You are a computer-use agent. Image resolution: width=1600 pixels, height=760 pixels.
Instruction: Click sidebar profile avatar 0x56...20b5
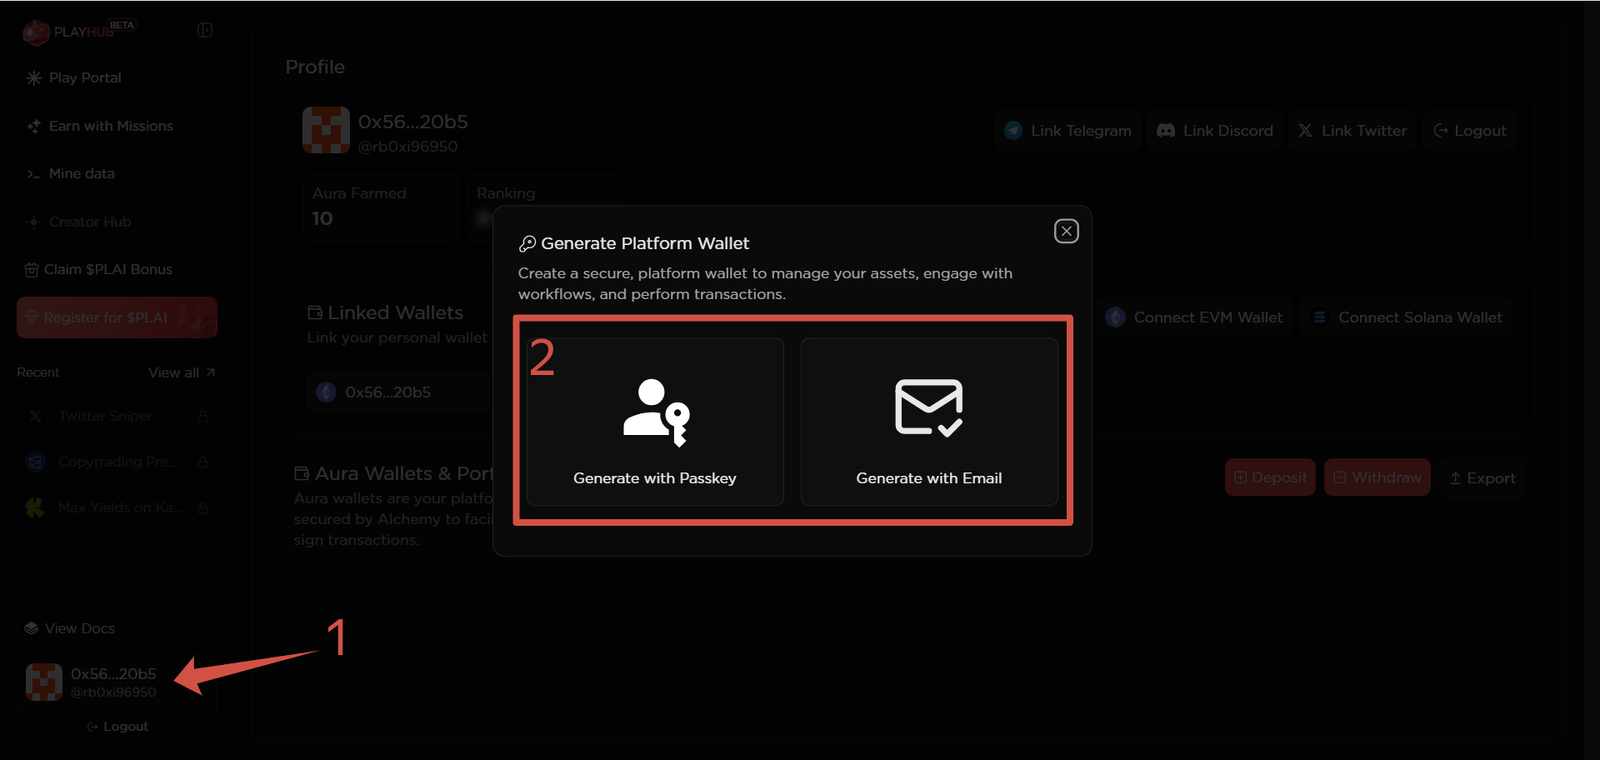click(x=44, y=682)
